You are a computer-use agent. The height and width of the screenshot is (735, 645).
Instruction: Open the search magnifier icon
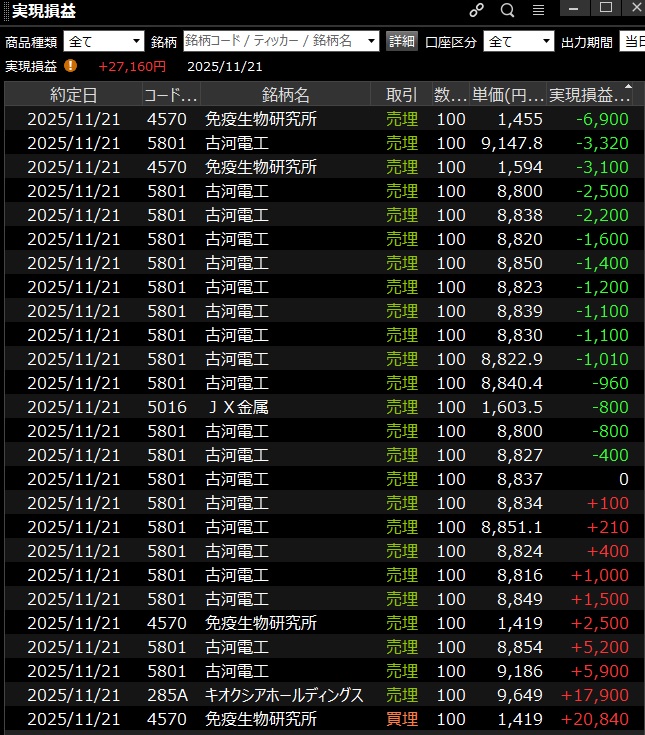point(507,10)
